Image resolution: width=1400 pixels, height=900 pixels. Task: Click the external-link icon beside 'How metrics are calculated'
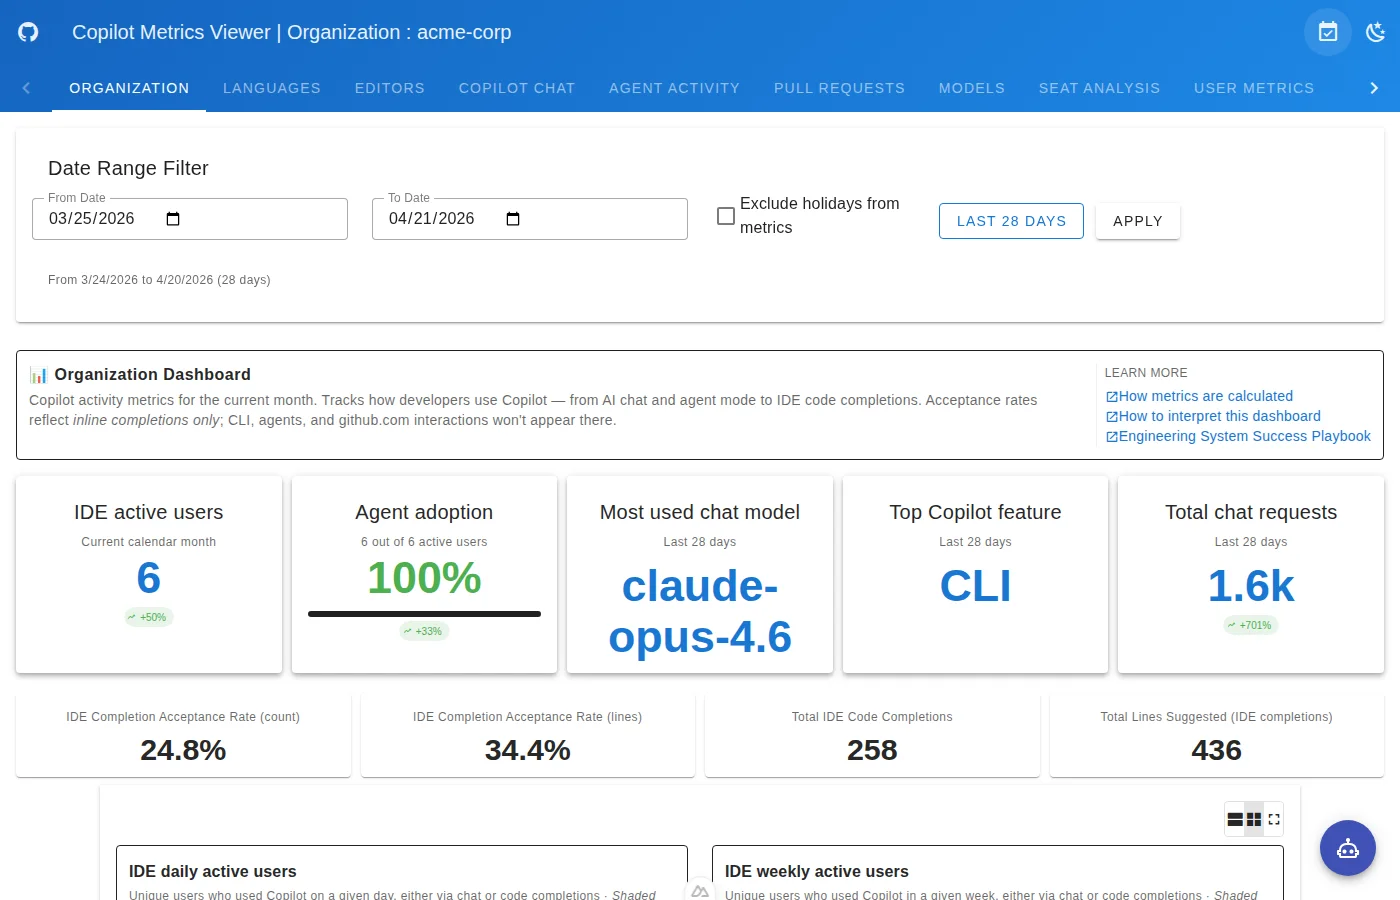[x=1111, y=397]
